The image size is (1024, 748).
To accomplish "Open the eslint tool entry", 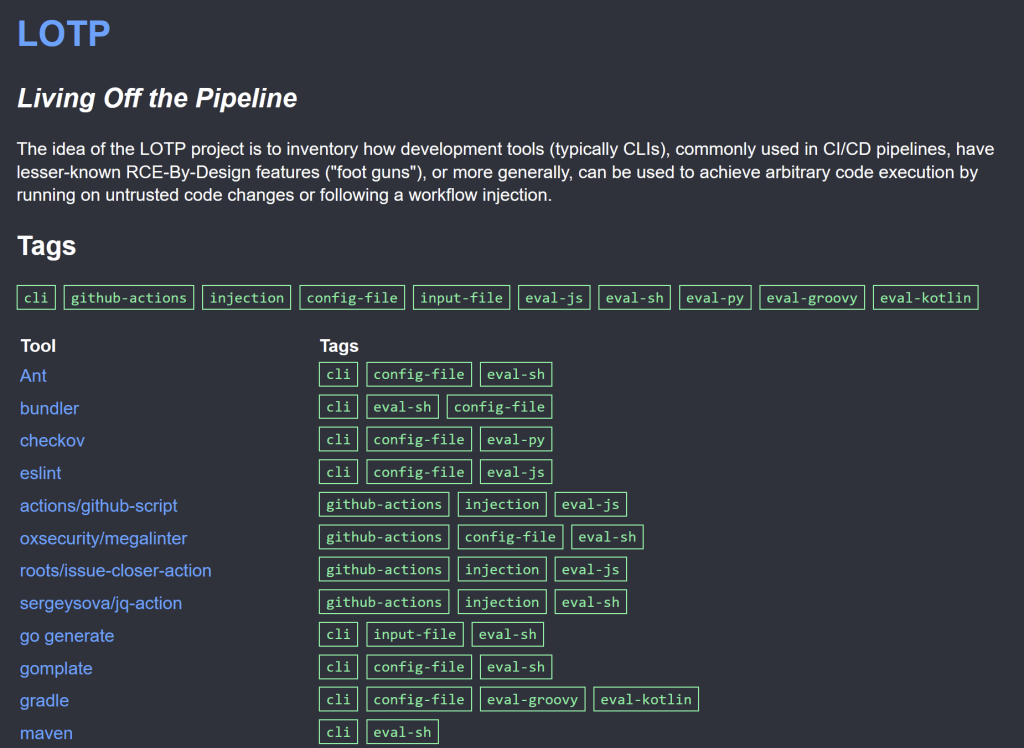I will [x=41, y=473].
